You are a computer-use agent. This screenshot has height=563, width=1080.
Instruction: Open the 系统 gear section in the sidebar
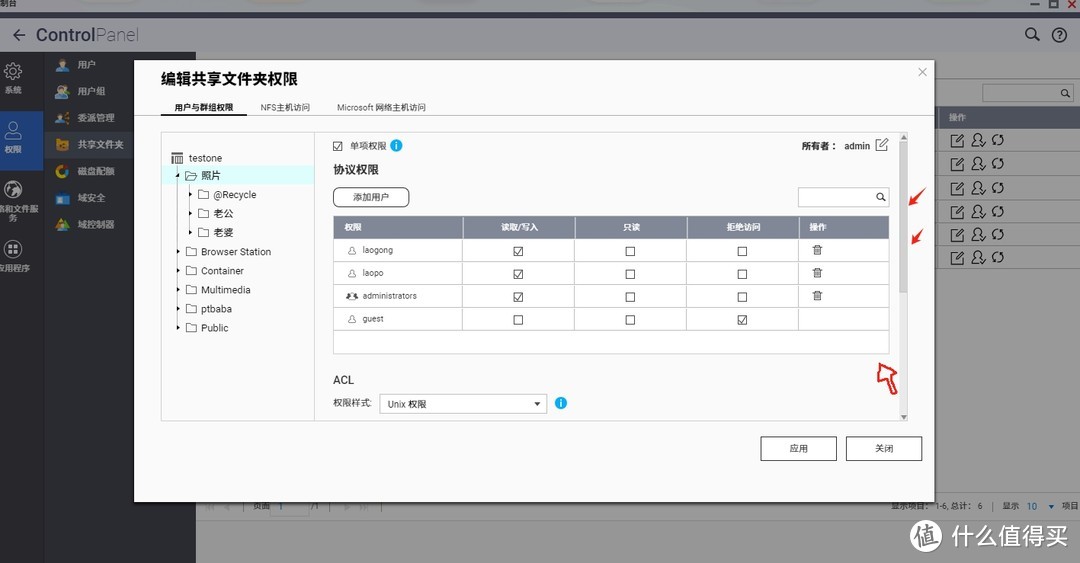pos(13,78)
